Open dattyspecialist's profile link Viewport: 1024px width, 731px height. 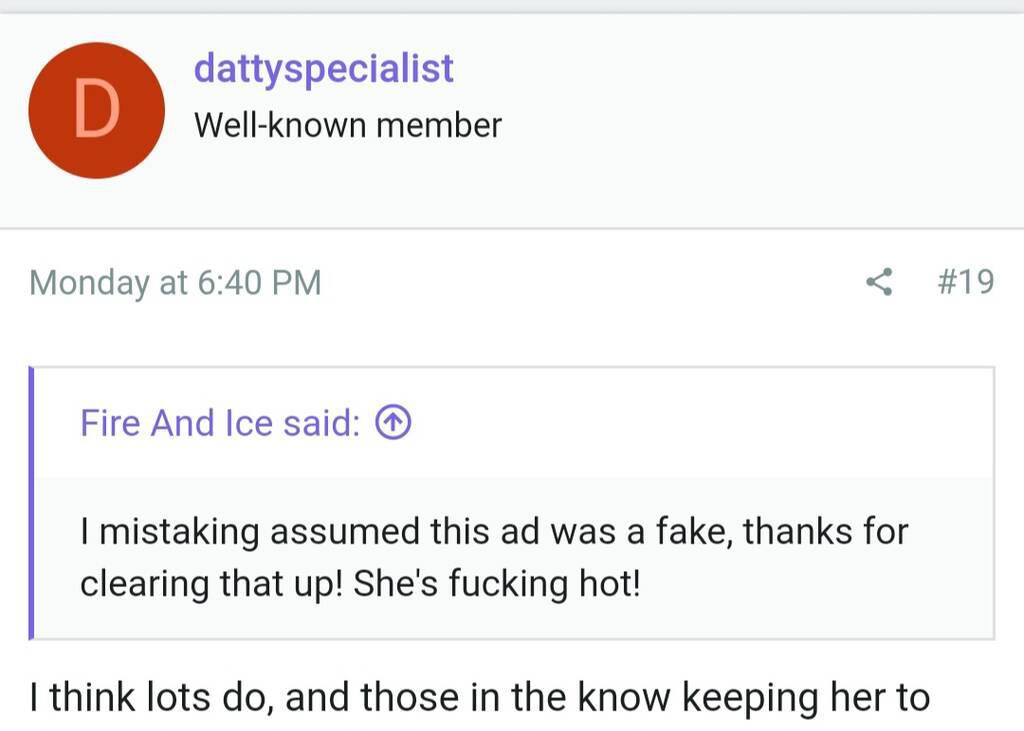tap(323, 69)
